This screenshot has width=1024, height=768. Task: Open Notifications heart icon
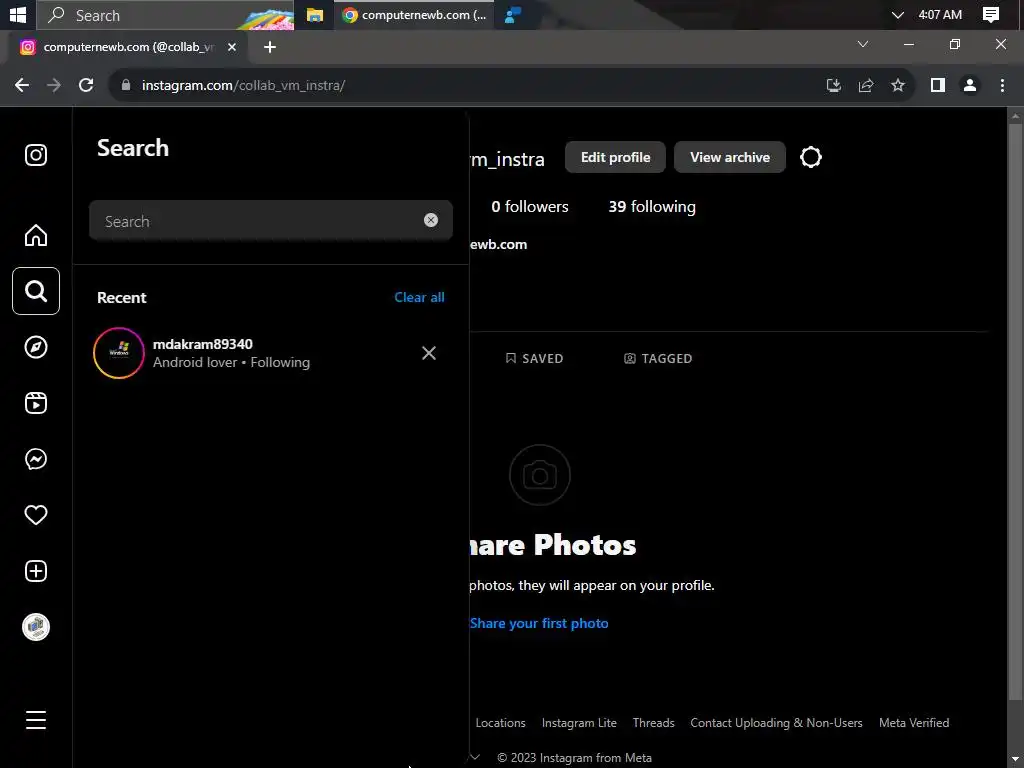36,515
